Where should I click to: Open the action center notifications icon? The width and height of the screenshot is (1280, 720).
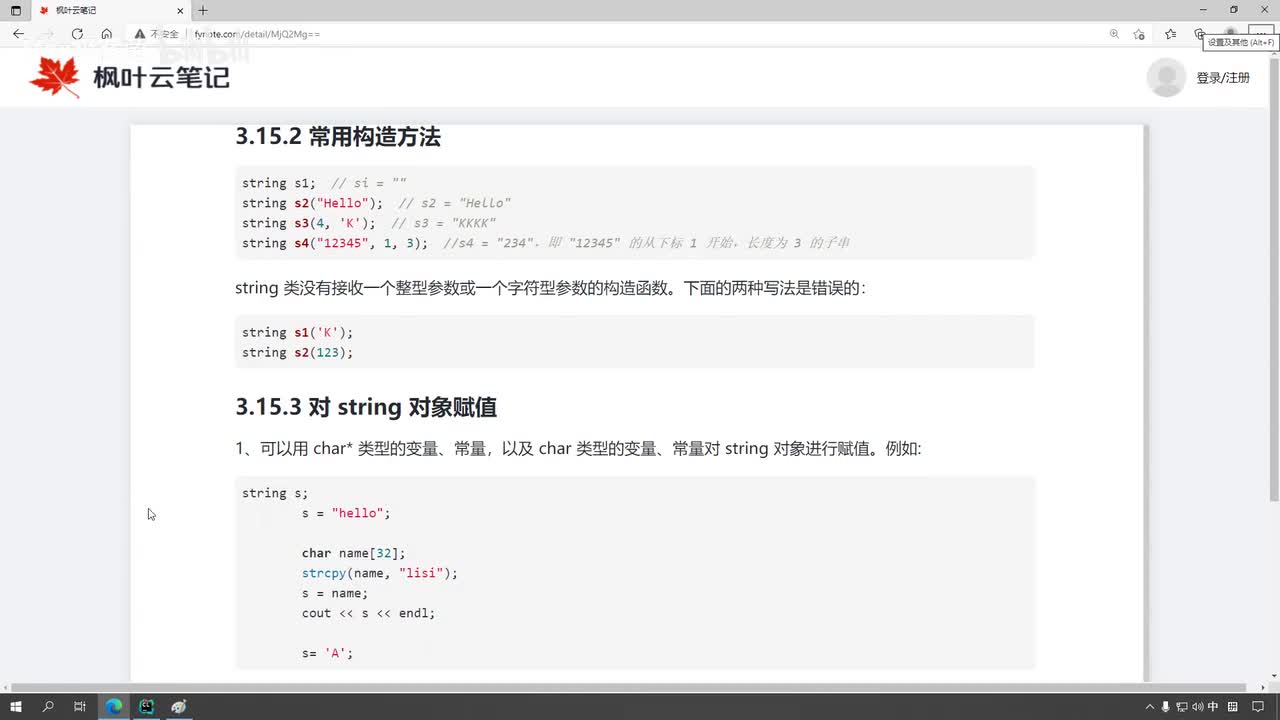[x=1258, y=707]
